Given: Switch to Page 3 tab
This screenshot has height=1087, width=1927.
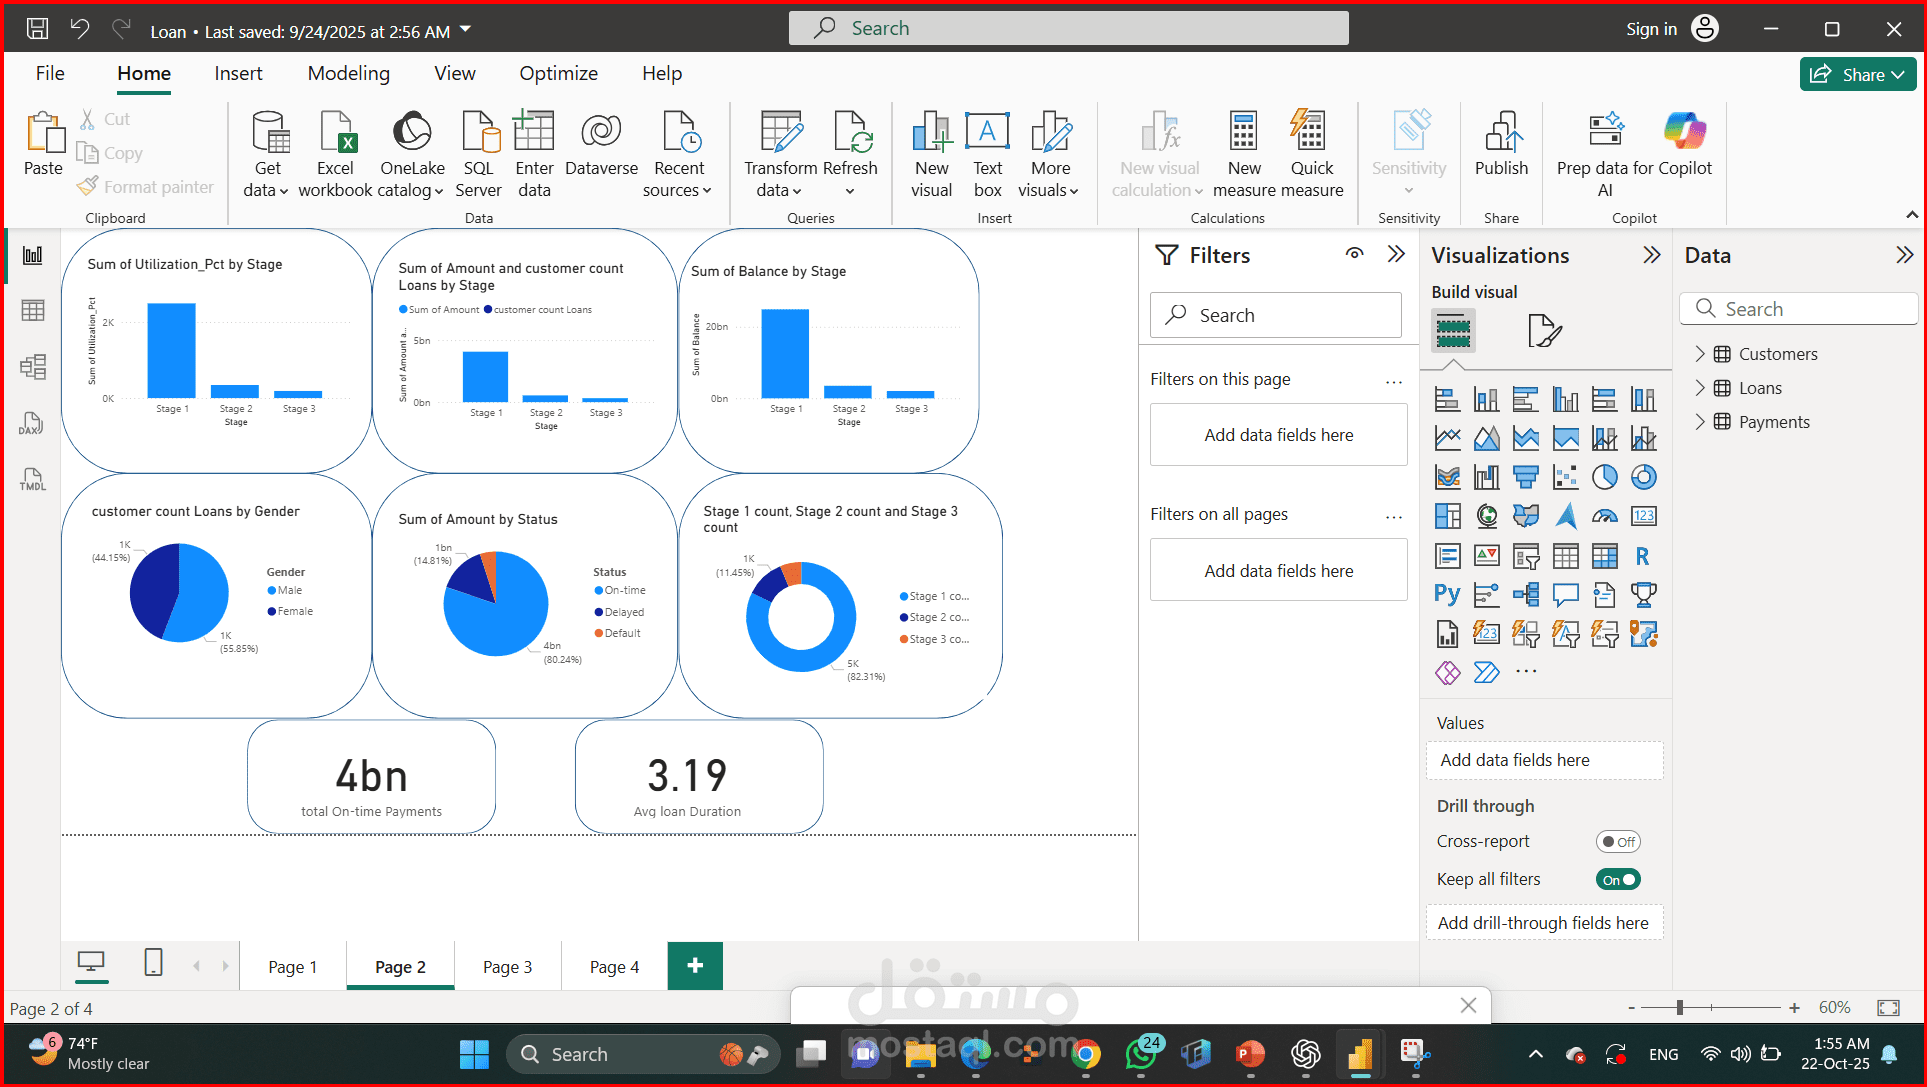Looking at the screenshot, I should click(x=507, y=967).
